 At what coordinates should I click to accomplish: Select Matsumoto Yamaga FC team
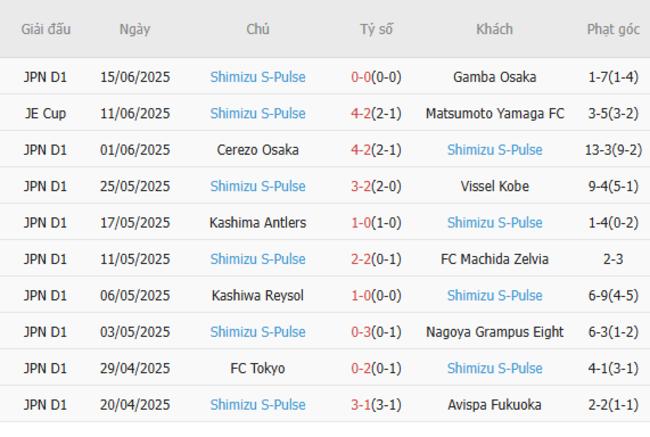pos(494,113)
